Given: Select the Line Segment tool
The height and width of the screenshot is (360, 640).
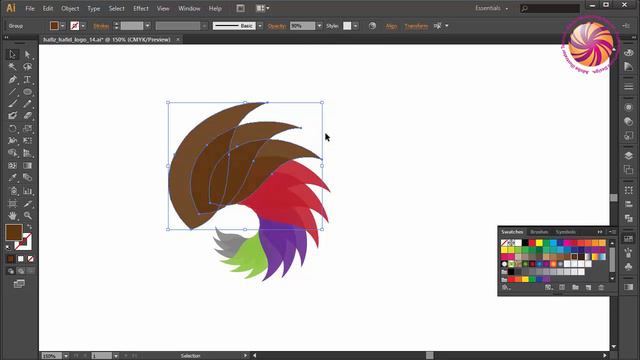Looking at the screenshot, I should coord(12,91).
